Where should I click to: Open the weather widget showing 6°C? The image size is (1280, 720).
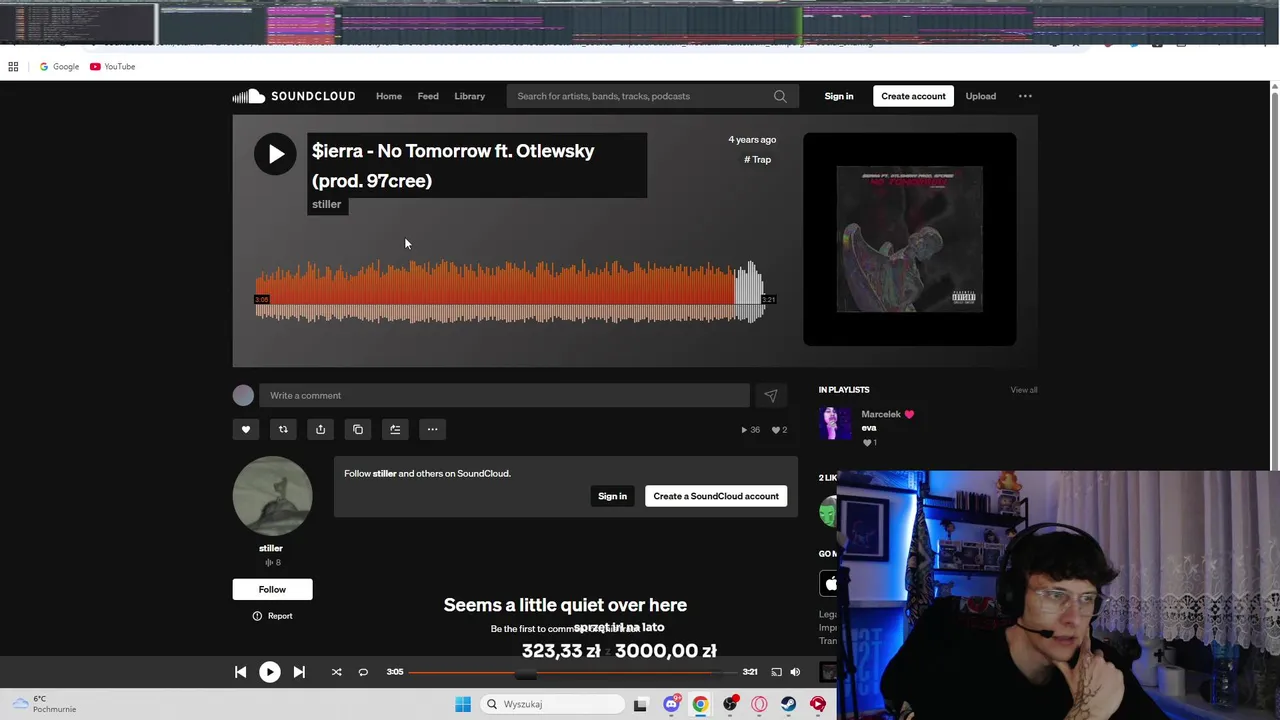click(42, 704)
